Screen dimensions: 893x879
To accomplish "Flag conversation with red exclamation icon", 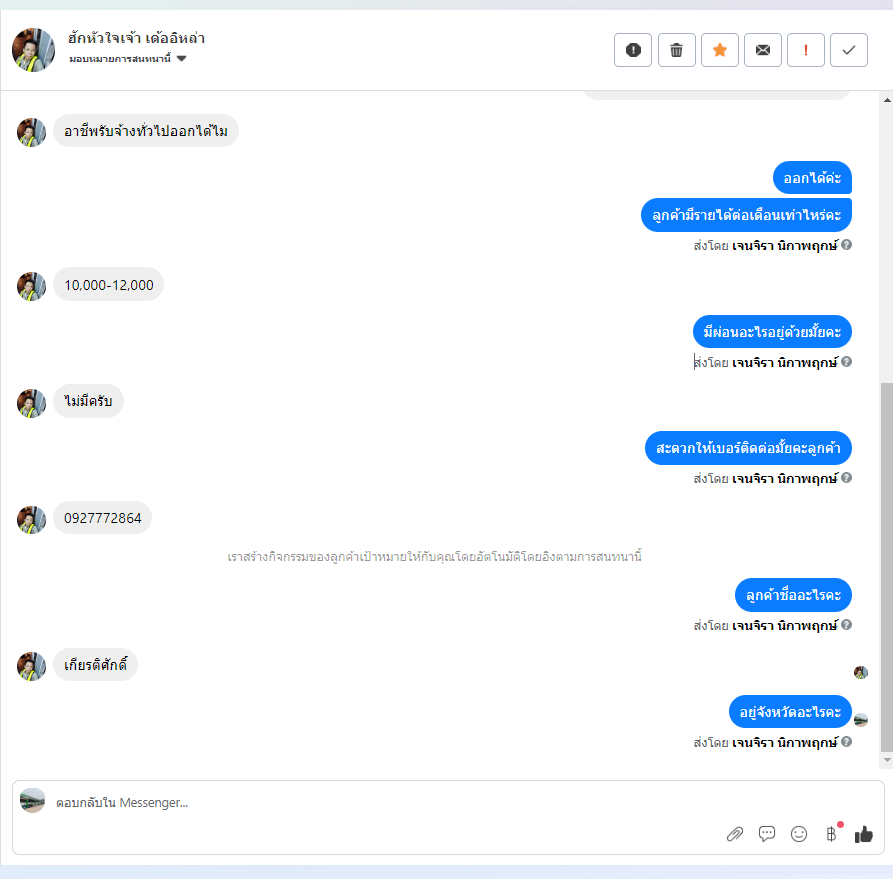I will 806,50.
